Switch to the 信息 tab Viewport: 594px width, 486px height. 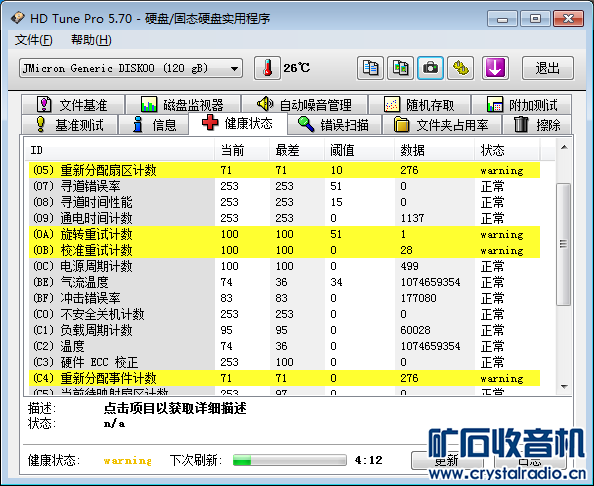154,125
